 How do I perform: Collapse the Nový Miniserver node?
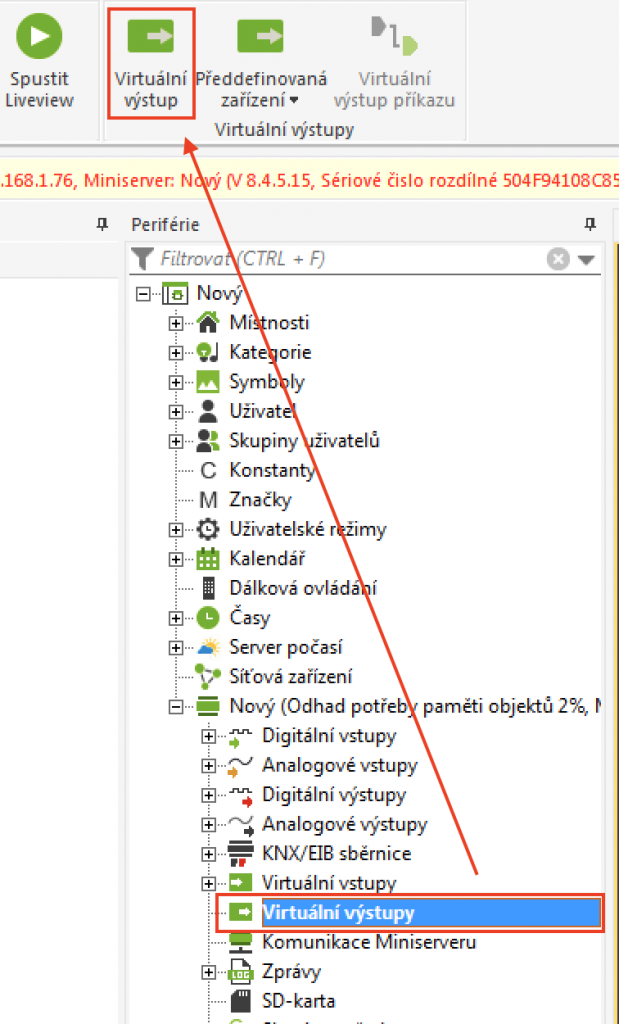click(176, 707)
